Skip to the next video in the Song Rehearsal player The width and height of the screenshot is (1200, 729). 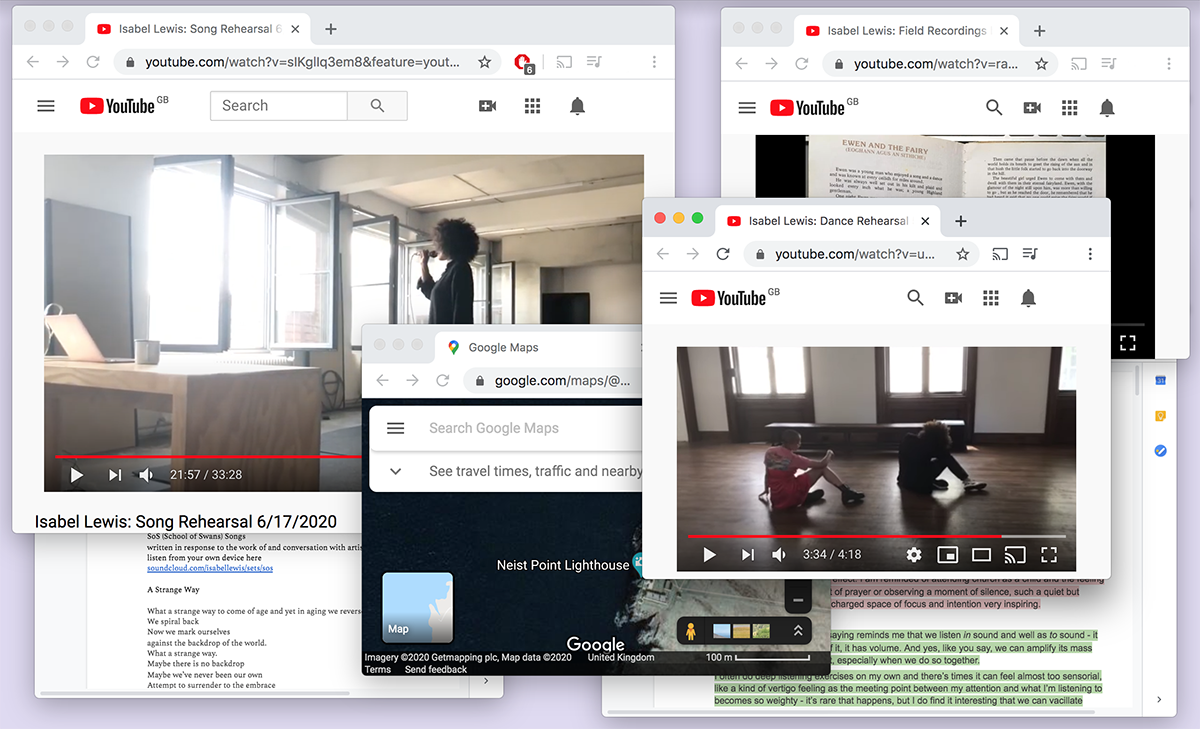(114, 475)
